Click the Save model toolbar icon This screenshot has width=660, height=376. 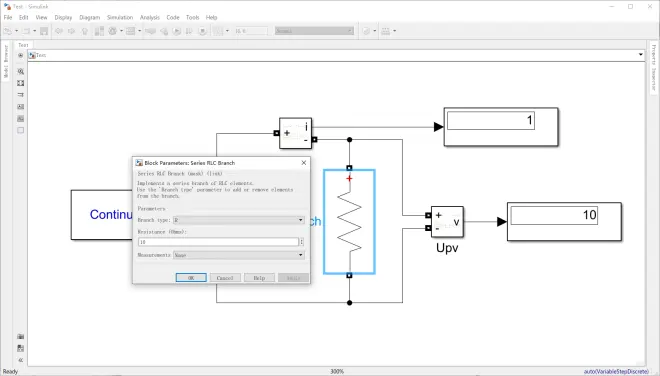coord(44,31)
